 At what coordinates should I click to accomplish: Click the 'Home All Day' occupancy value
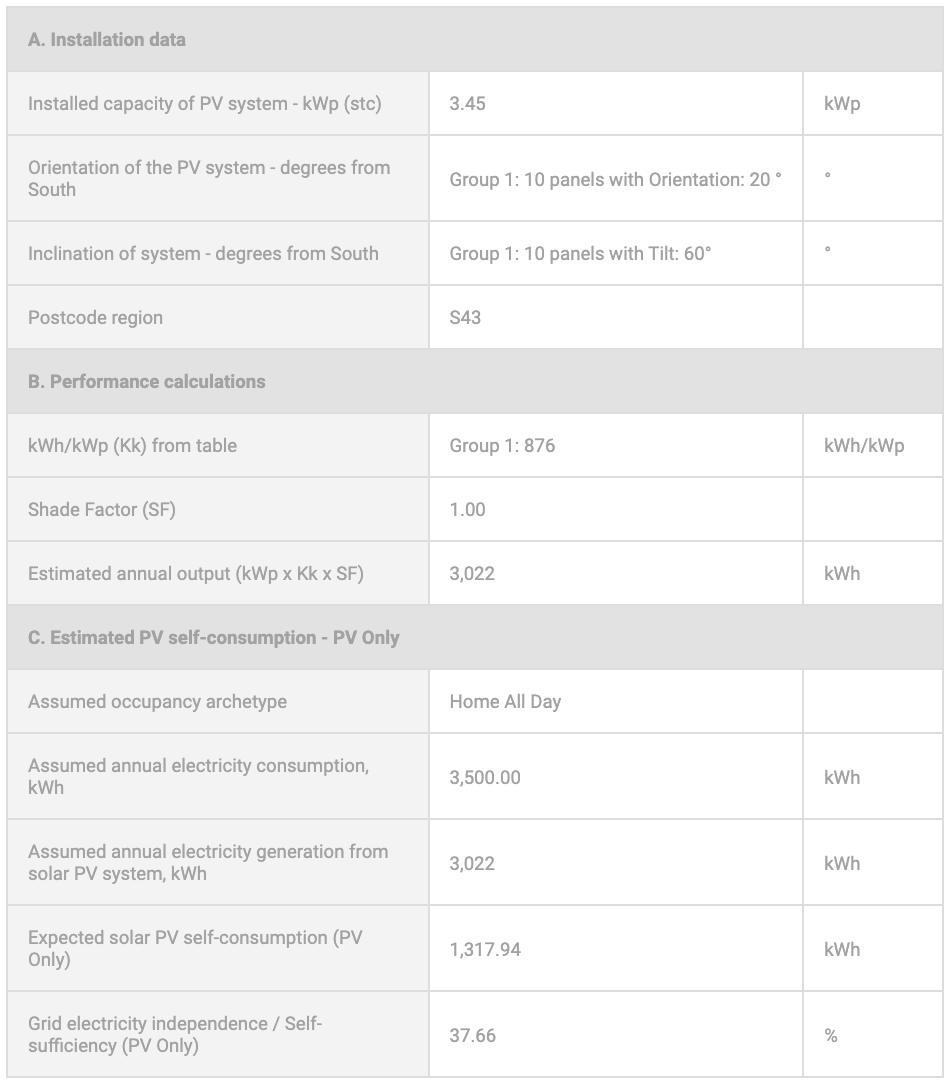tap(505, 702)
